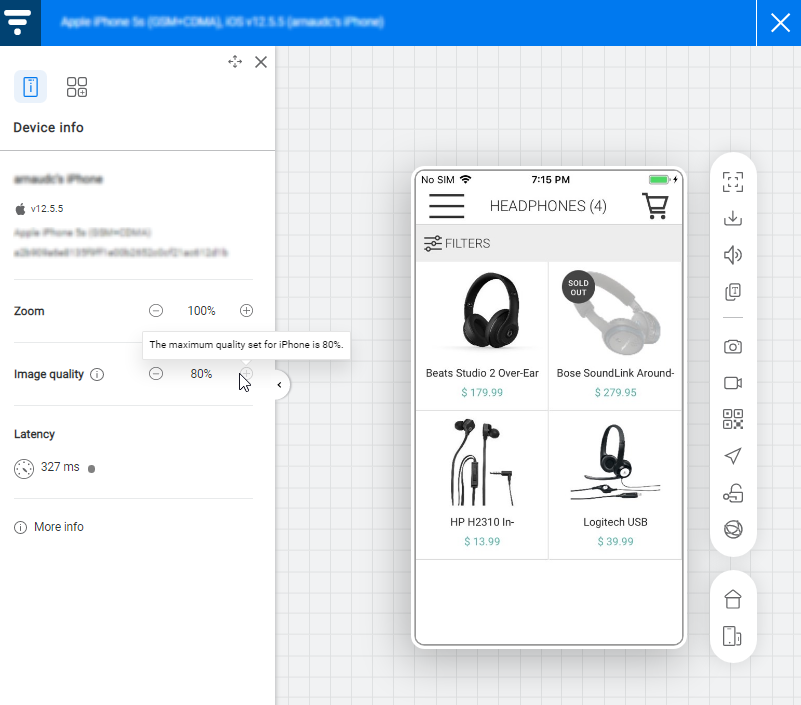Decrease zoom with the minus button

point(156,311)
